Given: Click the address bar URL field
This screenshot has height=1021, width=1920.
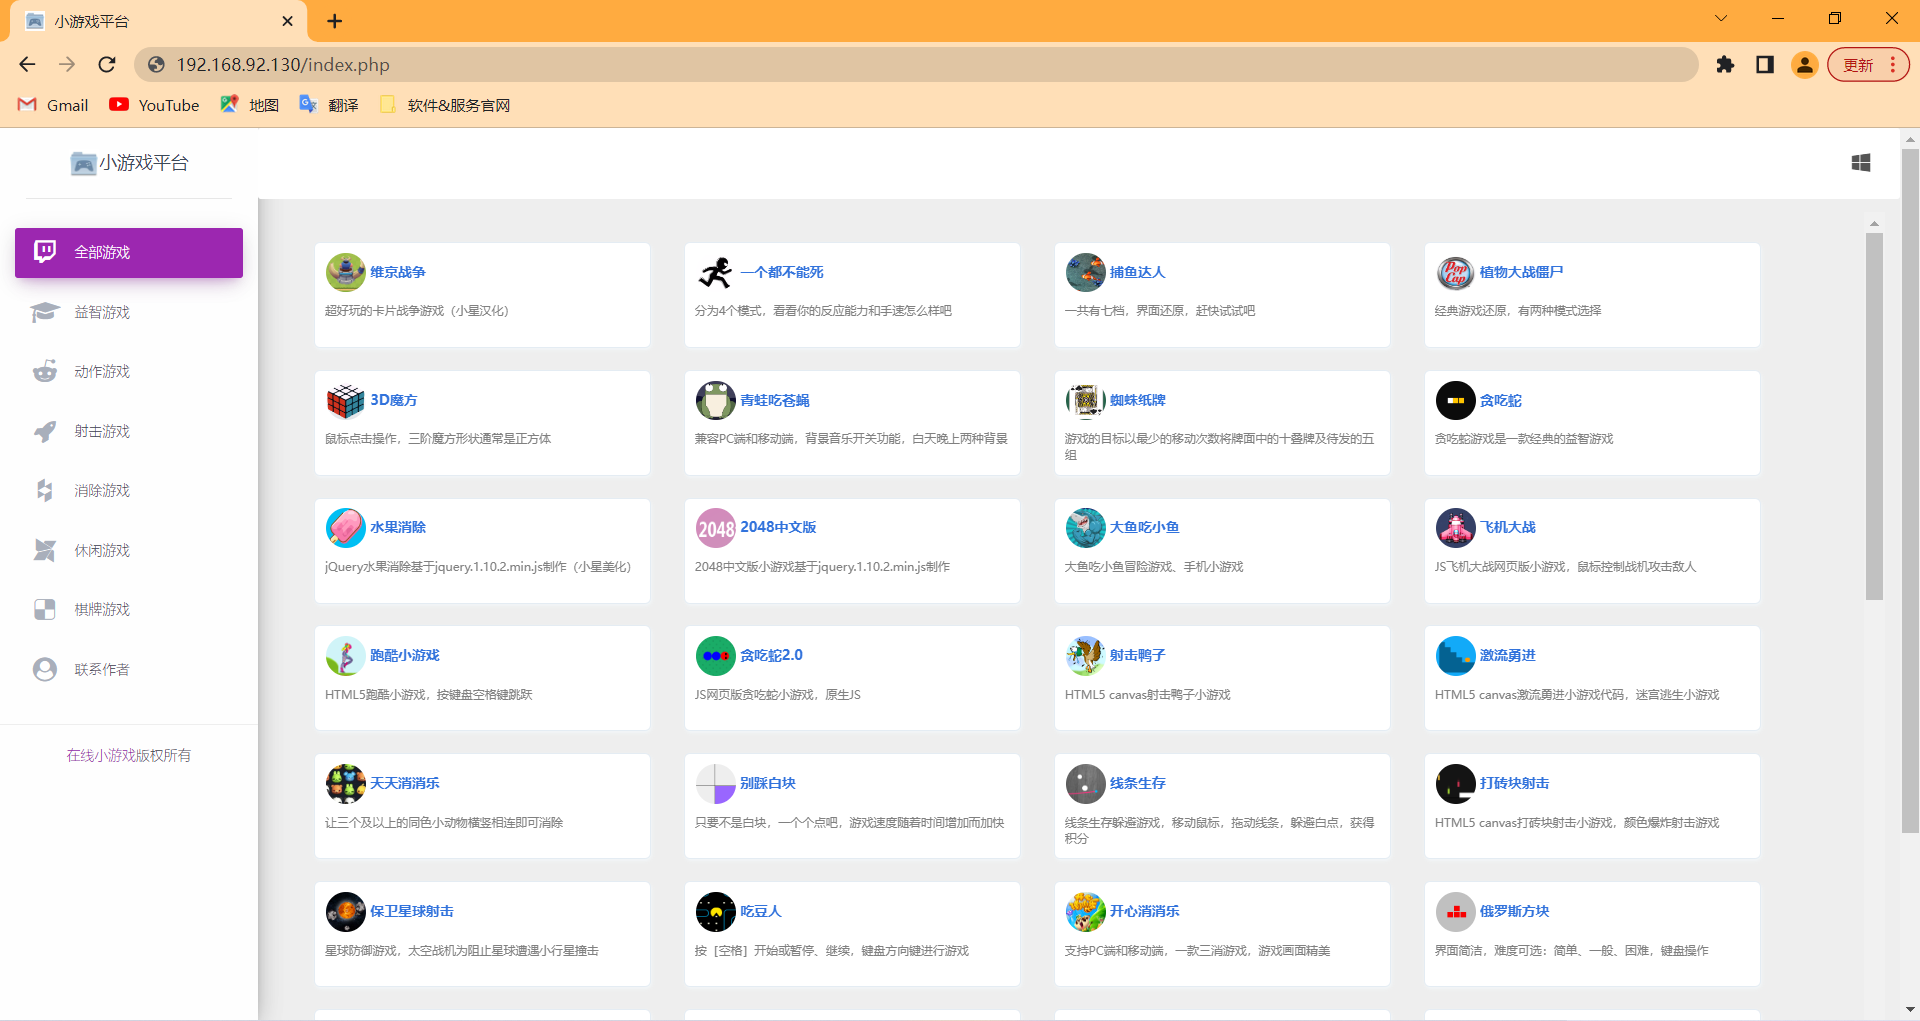Looking at the screenshot, I should pyautogui.click(x=916, y=65).
